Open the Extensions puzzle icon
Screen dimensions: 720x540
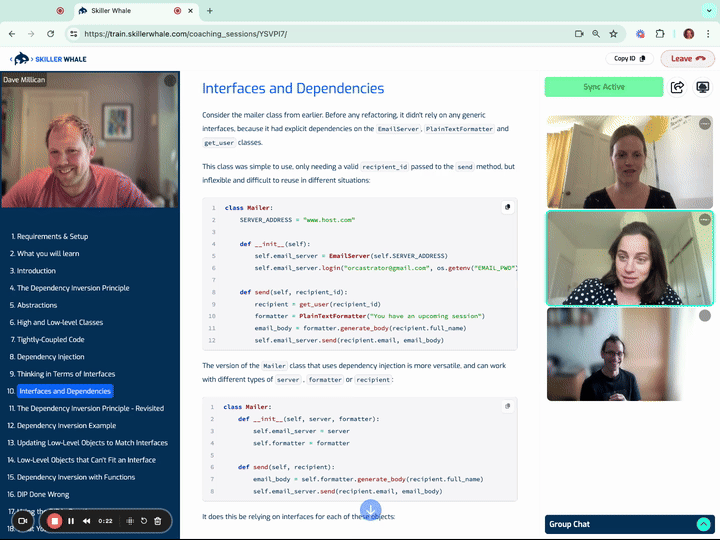tap(660, 34)
